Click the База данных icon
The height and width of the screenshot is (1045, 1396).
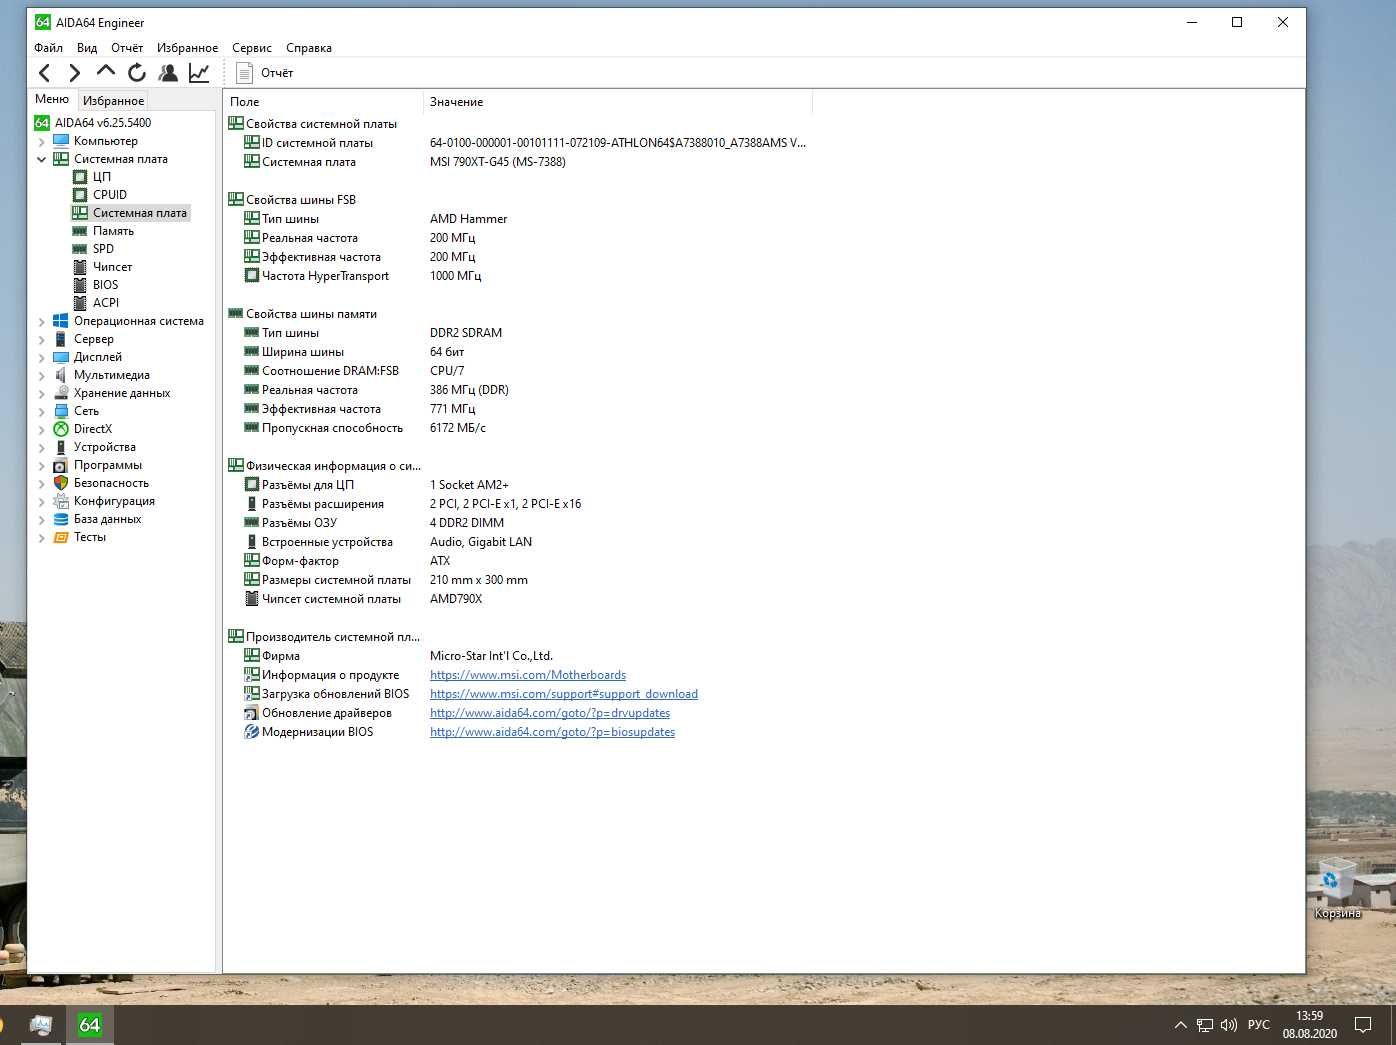tap(61, 519)
